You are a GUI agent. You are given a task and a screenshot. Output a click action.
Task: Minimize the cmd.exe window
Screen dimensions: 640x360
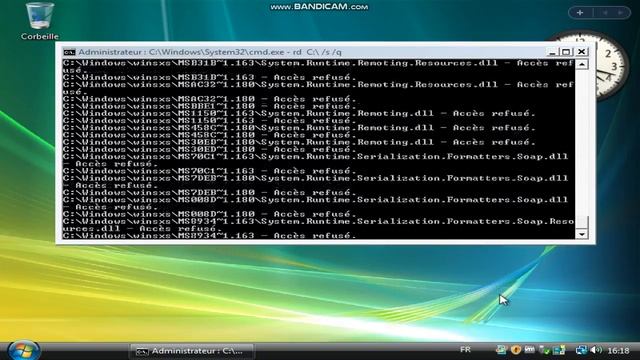(552, 52)
